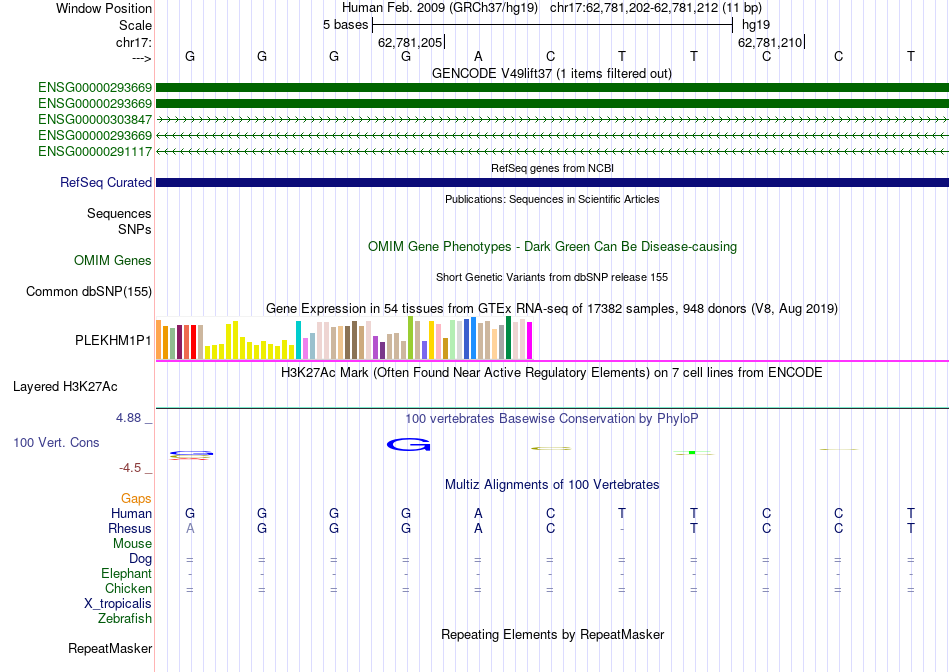The height and width of the screenshot is (672, 950).
Task: Click the right-arrowed ENSG00000303847 intron line
Action: pyautogui.click(x=552, y=119)
